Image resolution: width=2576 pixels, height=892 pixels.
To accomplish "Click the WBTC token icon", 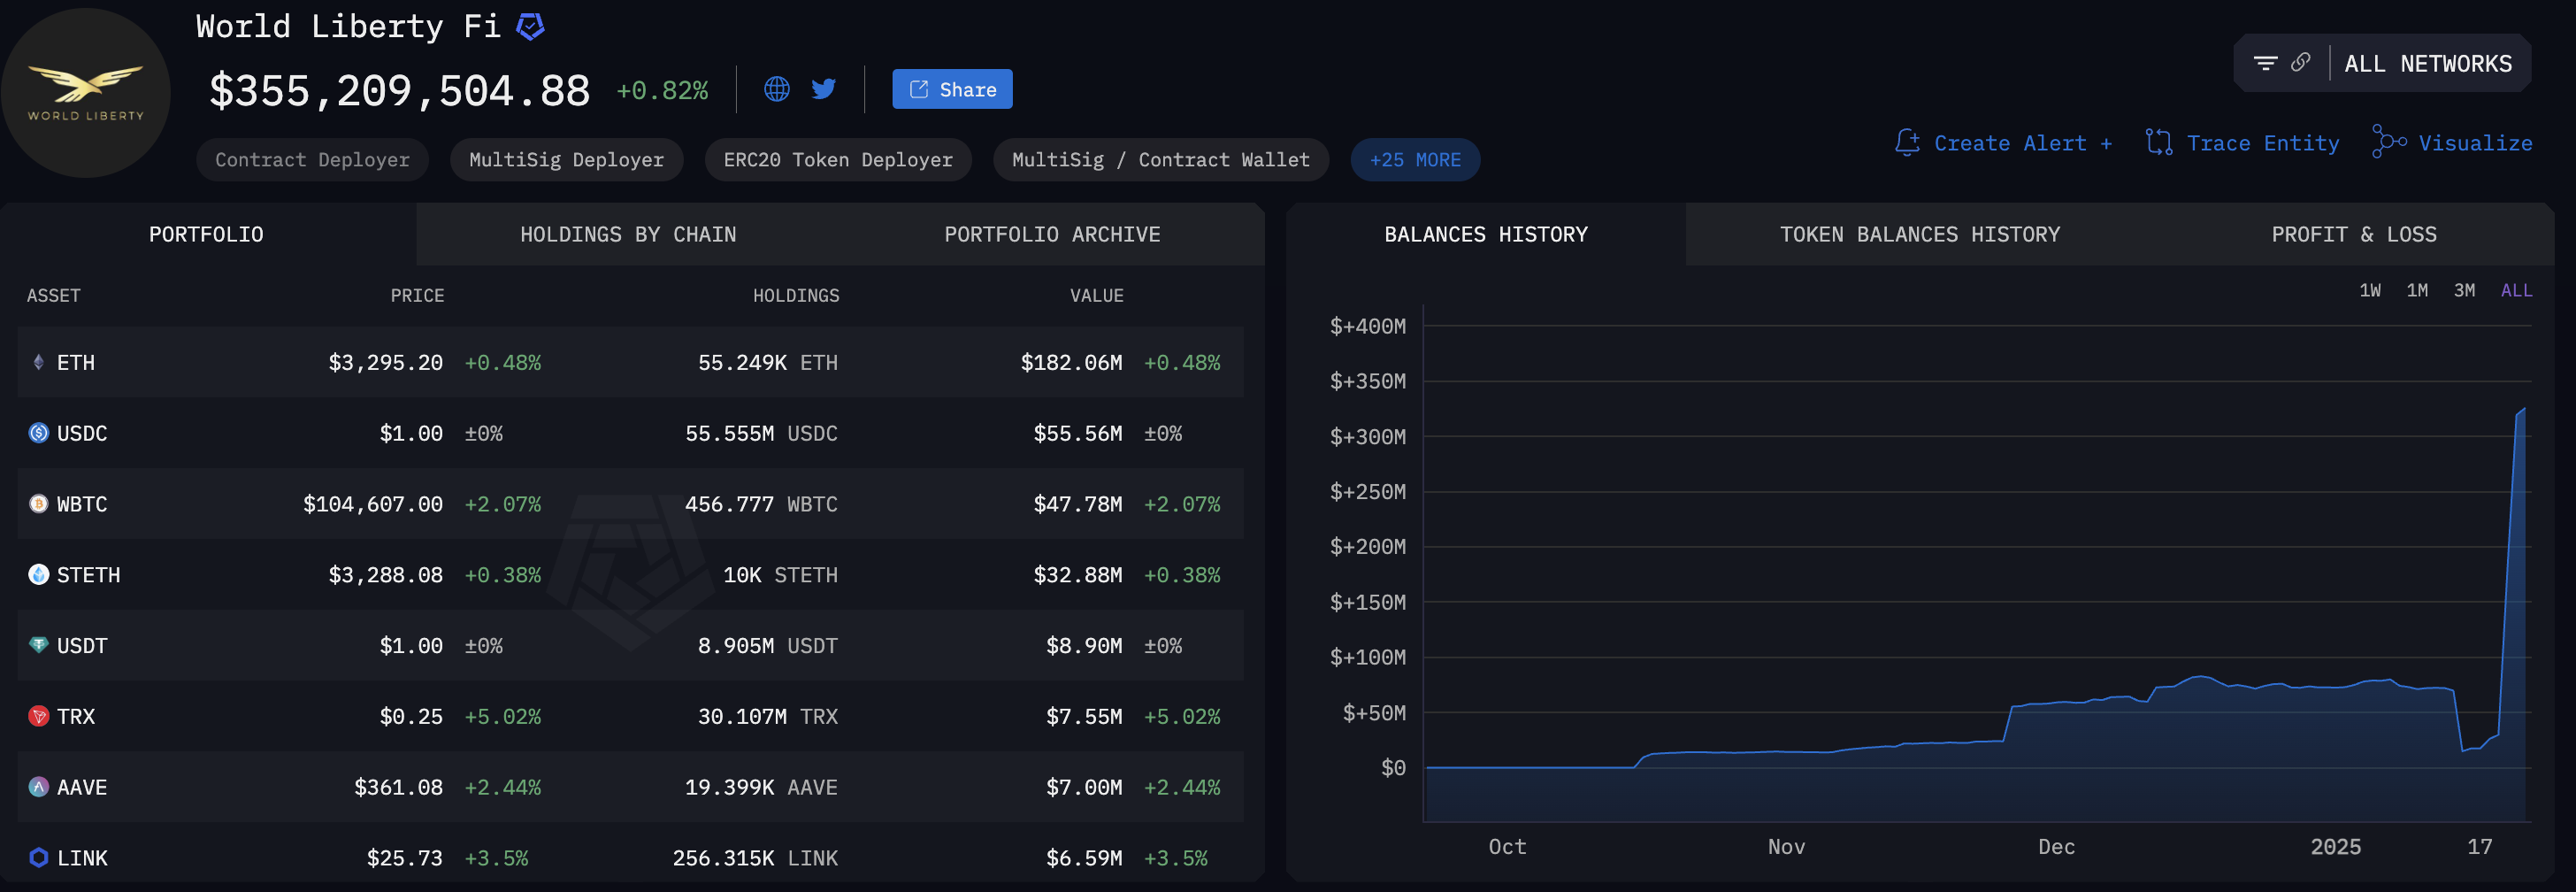I will coord(38,504).
